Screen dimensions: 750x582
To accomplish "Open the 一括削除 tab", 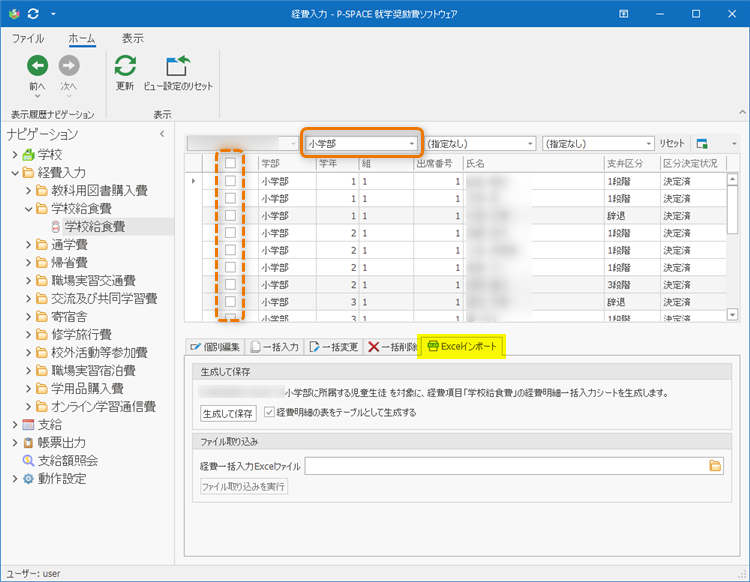I will [x=392, y=347].
